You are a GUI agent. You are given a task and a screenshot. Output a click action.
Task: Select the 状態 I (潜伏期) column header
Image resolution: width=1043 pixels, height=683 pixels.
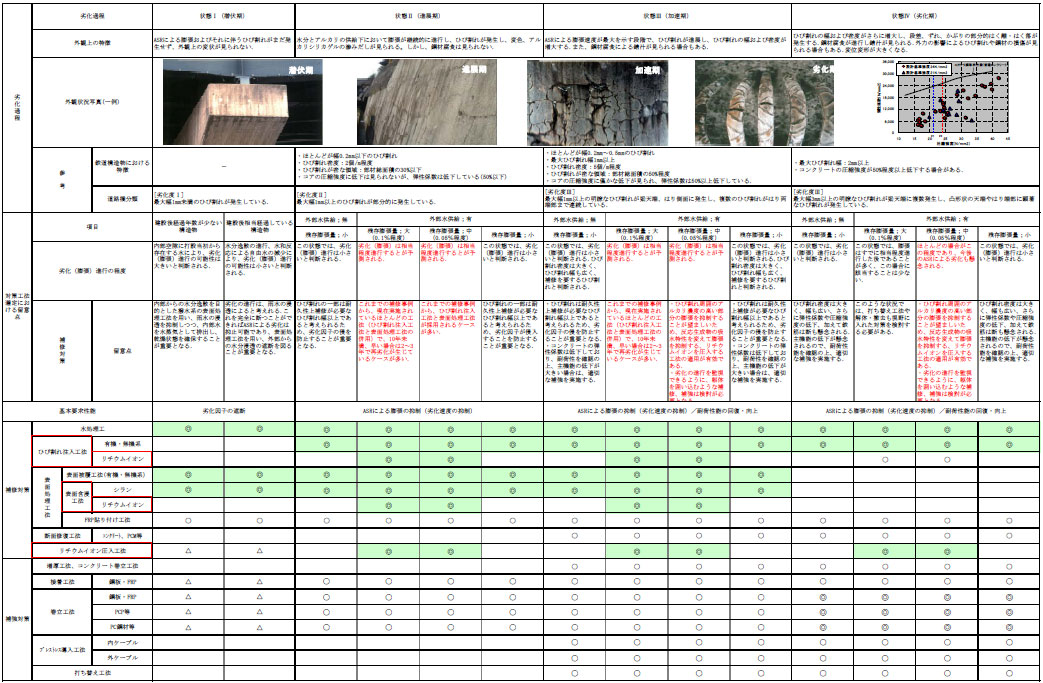coord(222,17)
